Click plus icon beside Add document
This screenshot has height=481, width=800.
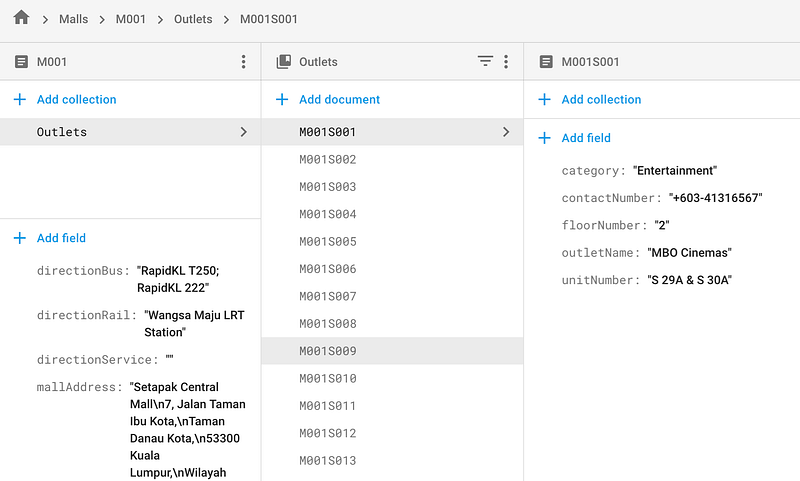coord(282,100)
